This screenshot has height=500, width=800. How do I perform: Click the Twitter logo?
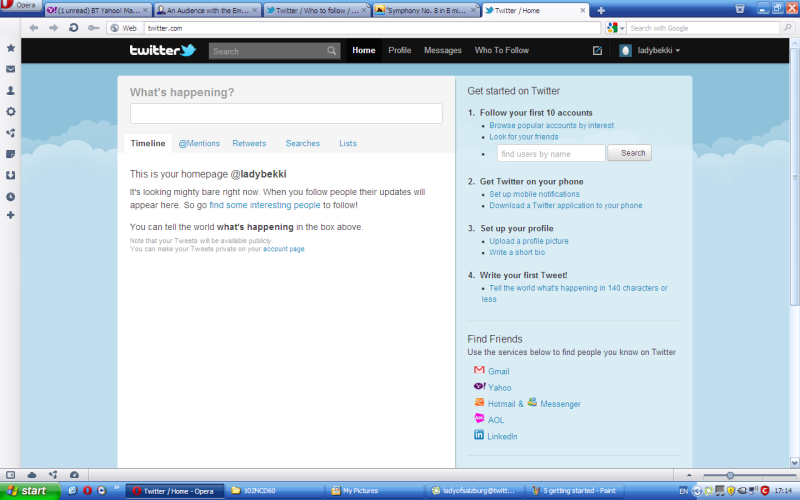tap(163, 50)
